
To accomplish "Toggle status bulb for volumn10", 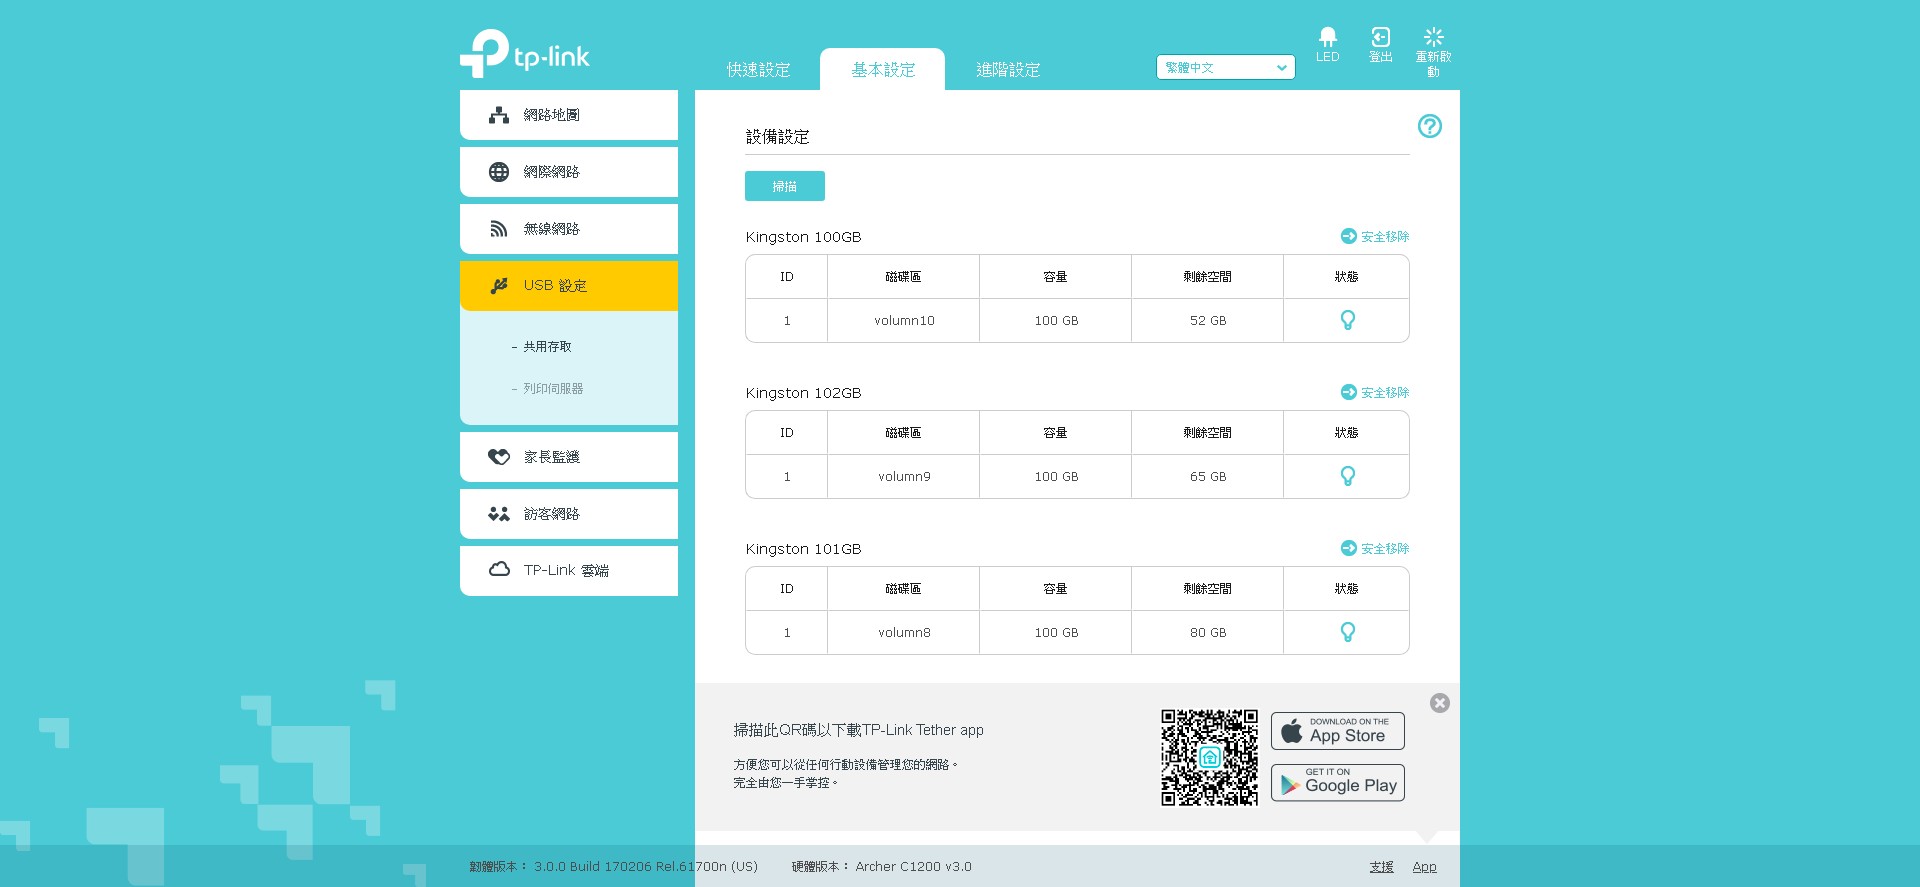I will 1347,320.
